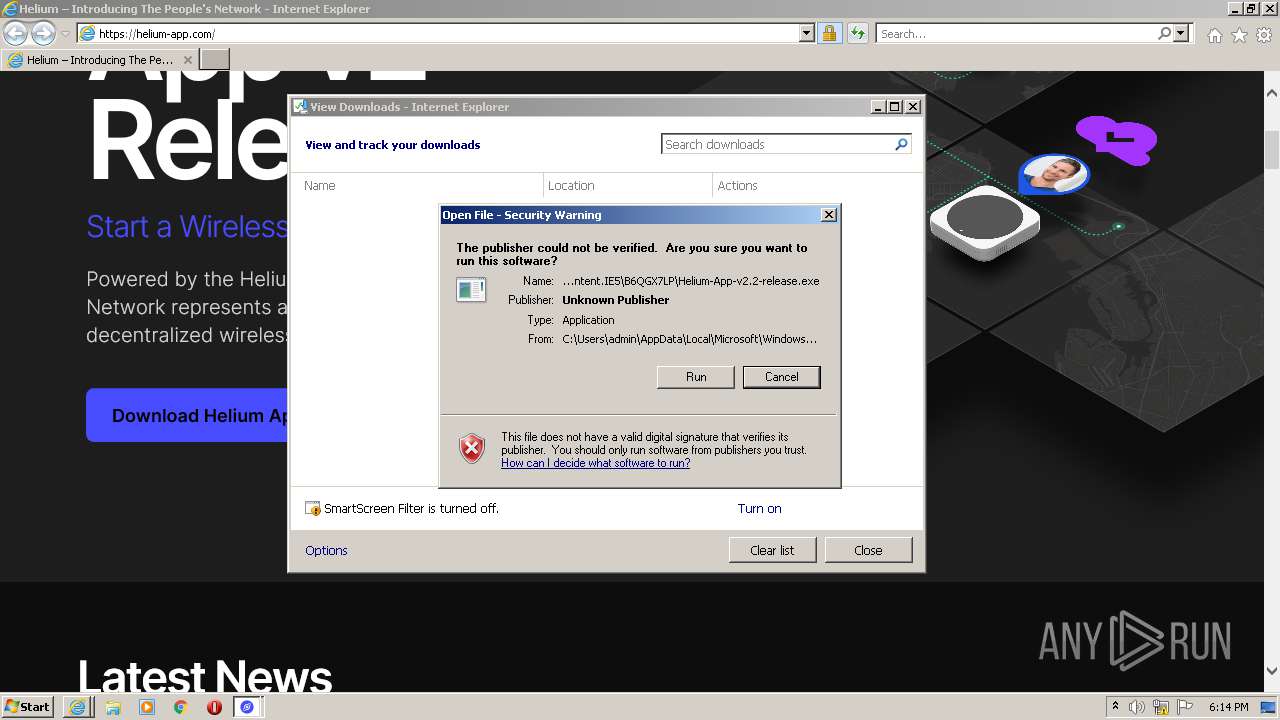Open the Favorites star icon

pyautogui.click(x=1239, y=35)
